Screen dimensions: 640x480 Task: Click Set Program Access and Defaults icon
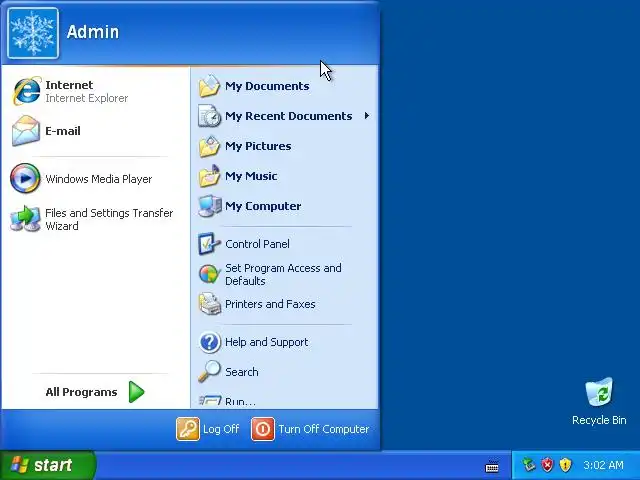point(209,274)
